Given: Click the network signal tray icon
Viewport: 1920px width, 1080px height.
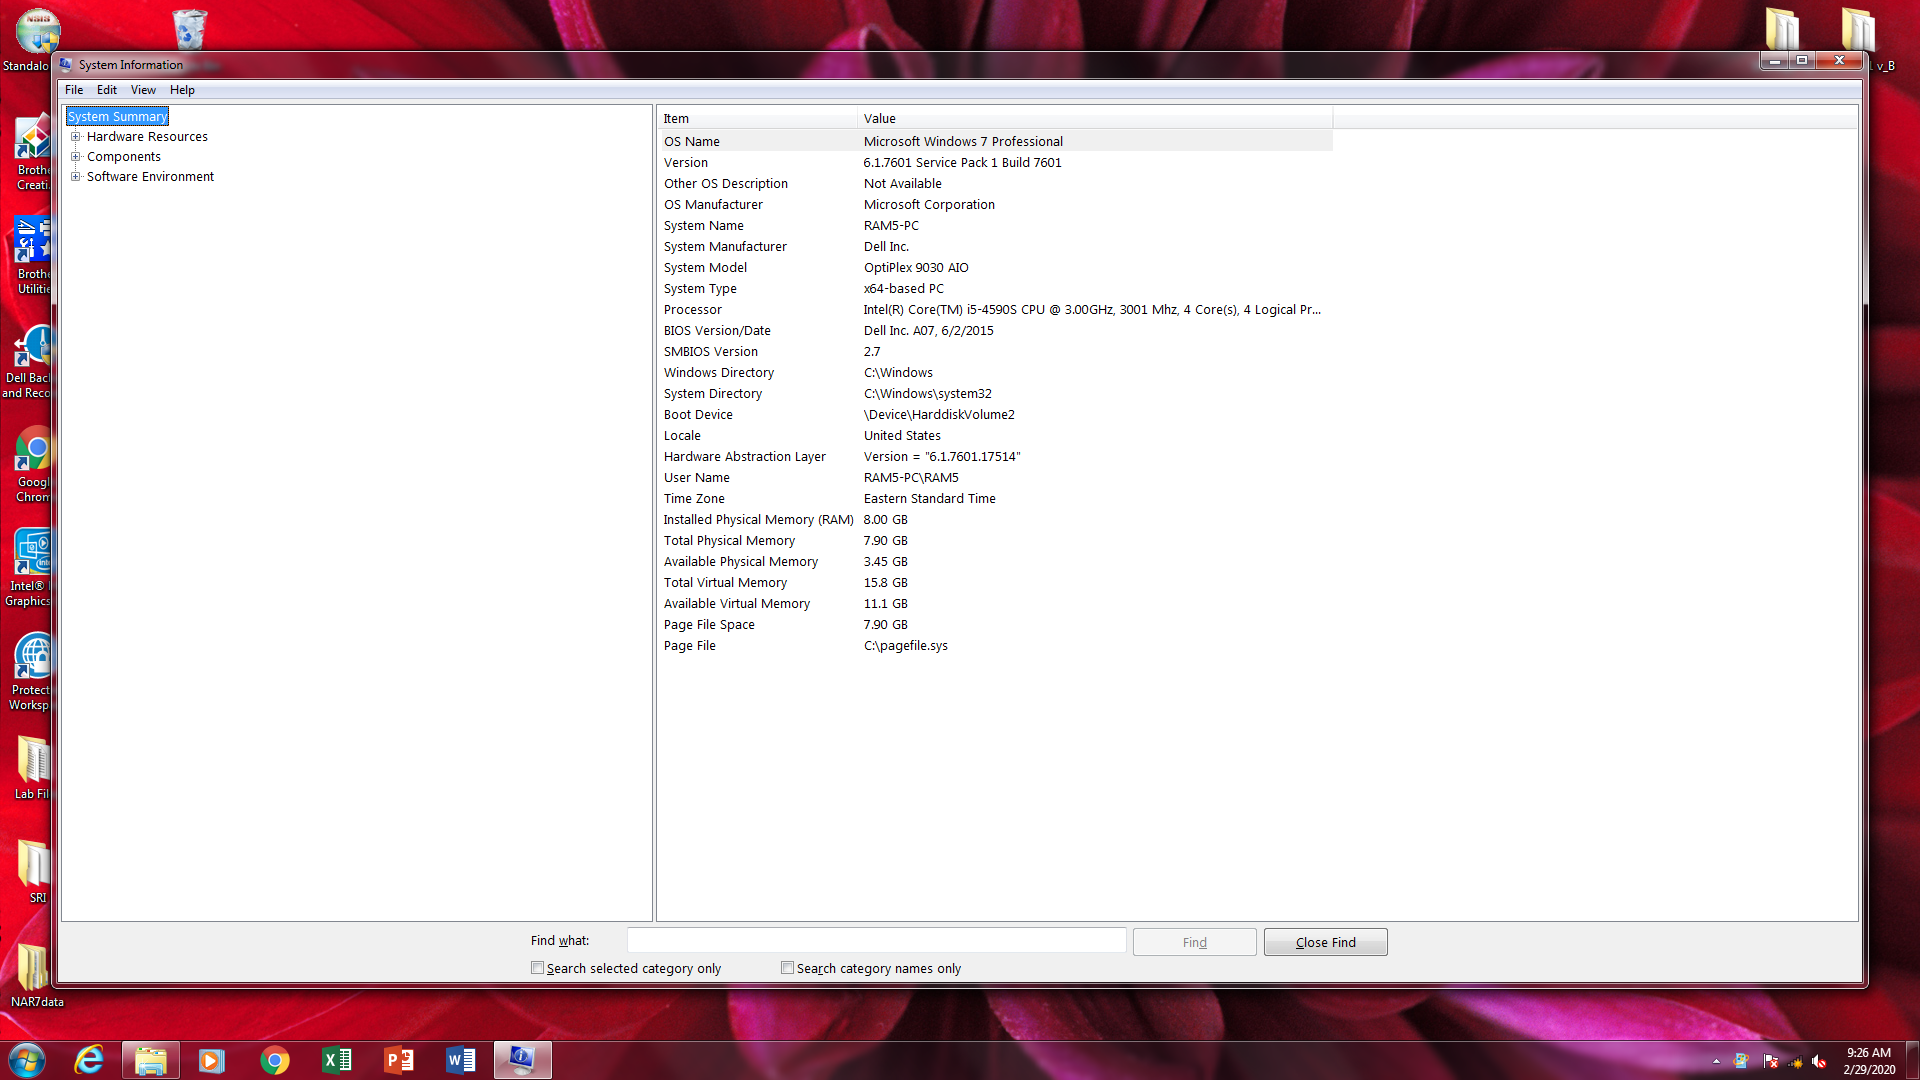Looking at the screenshot, I should pos(1795,1061).
